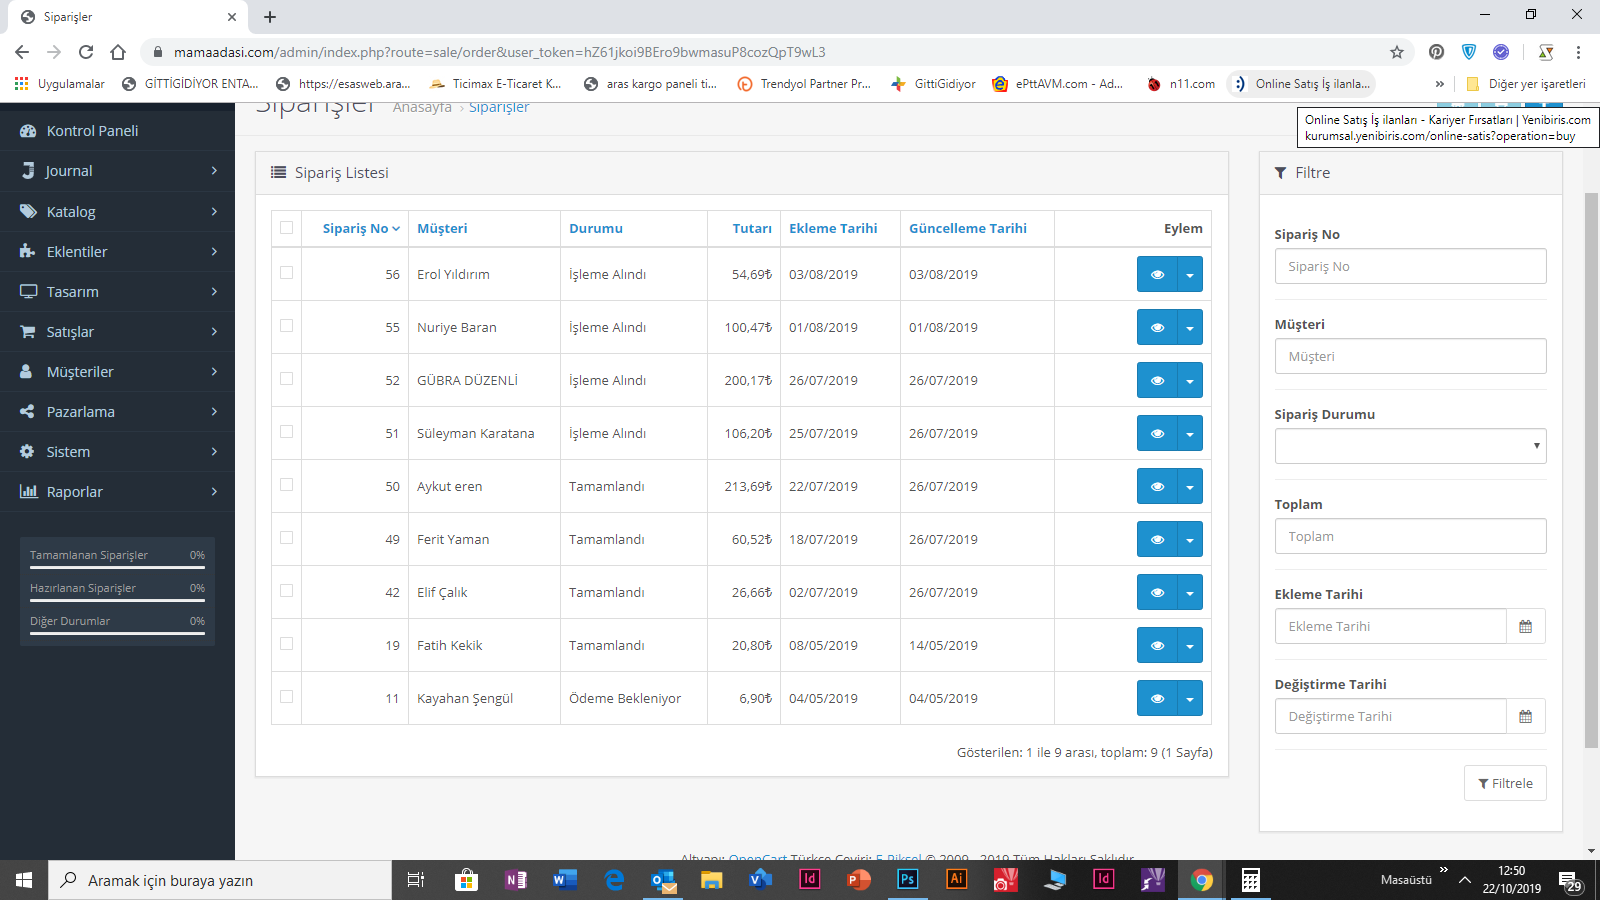
Task: Bookmark this page with the star icon
Action: click(1397, 52)
